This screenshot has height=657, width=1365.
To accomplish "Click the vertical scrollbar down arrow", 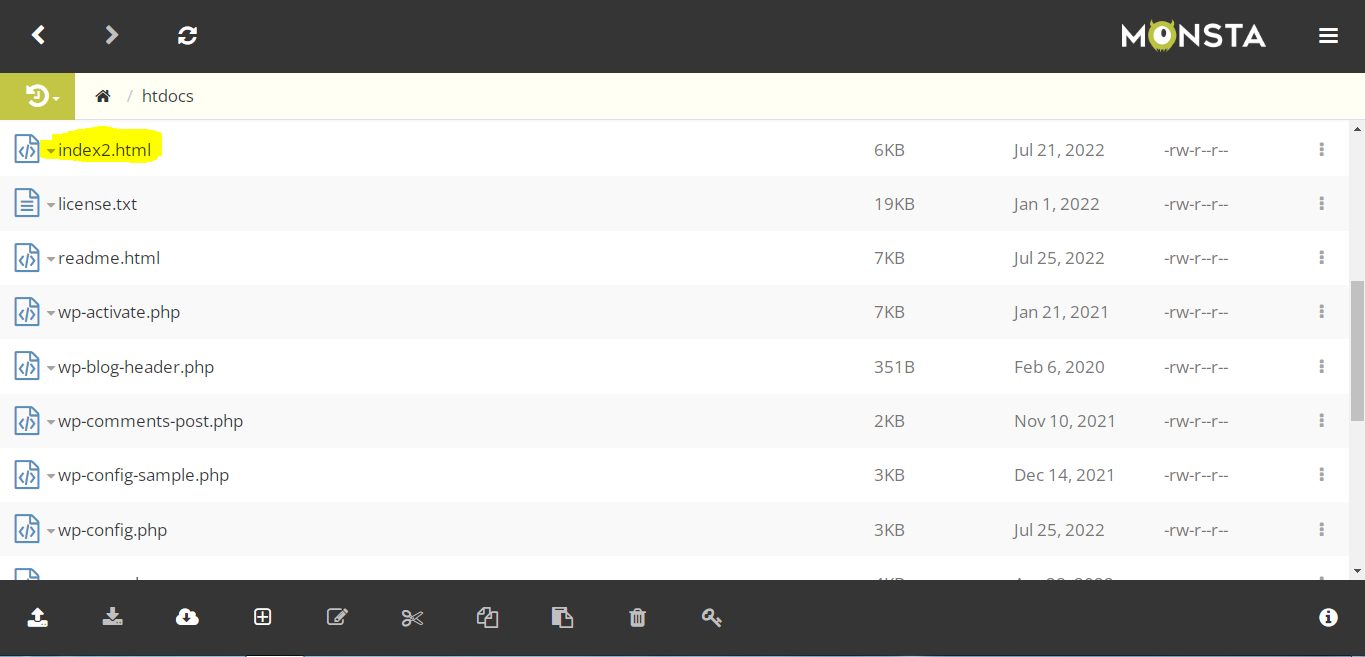I will (1357, 570).
